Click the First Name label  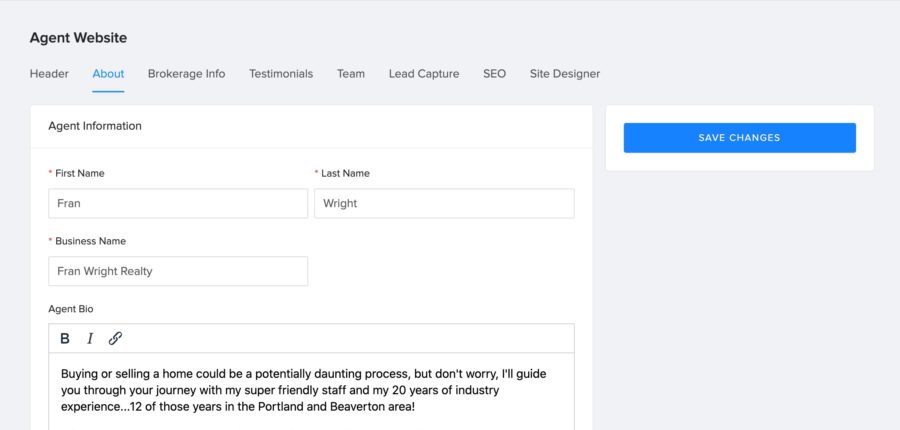coord(80,173)
